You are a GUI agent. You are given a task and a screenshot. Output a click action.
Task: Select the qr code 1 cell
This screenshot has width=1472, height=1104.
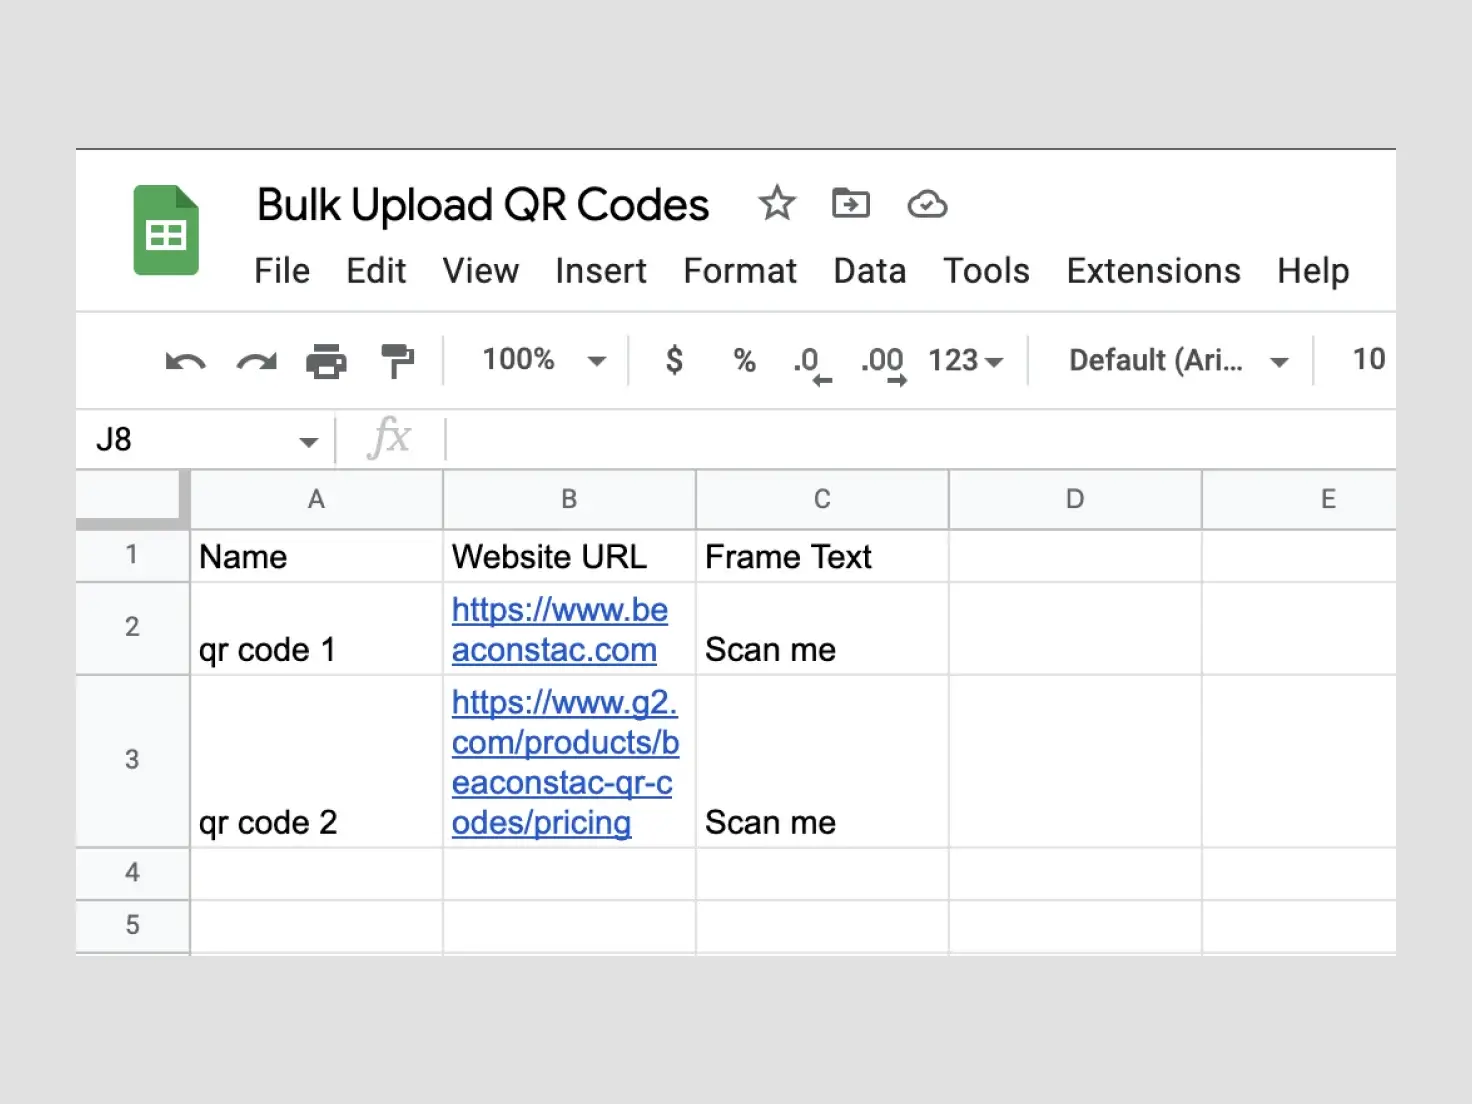point(316,629)
